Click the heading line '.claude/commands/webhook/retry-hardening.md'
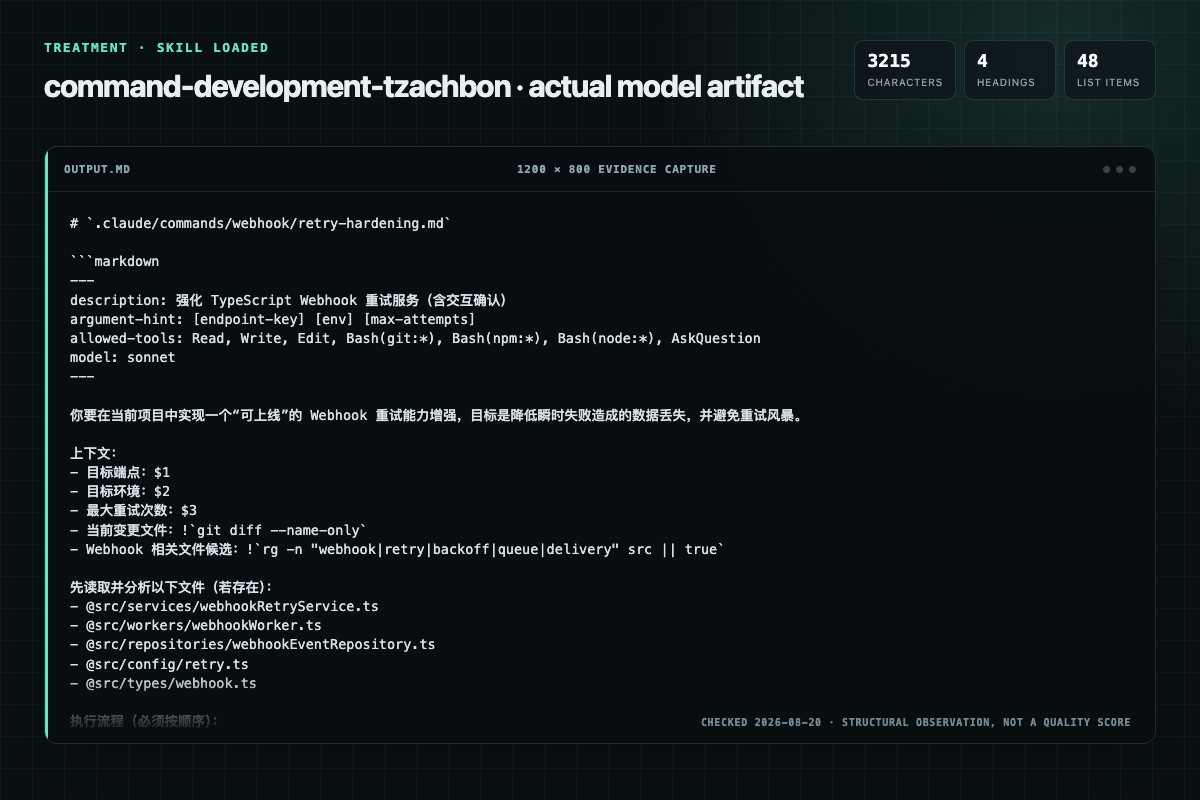Viewport: 1200px width, 800px height. point(260,223)
